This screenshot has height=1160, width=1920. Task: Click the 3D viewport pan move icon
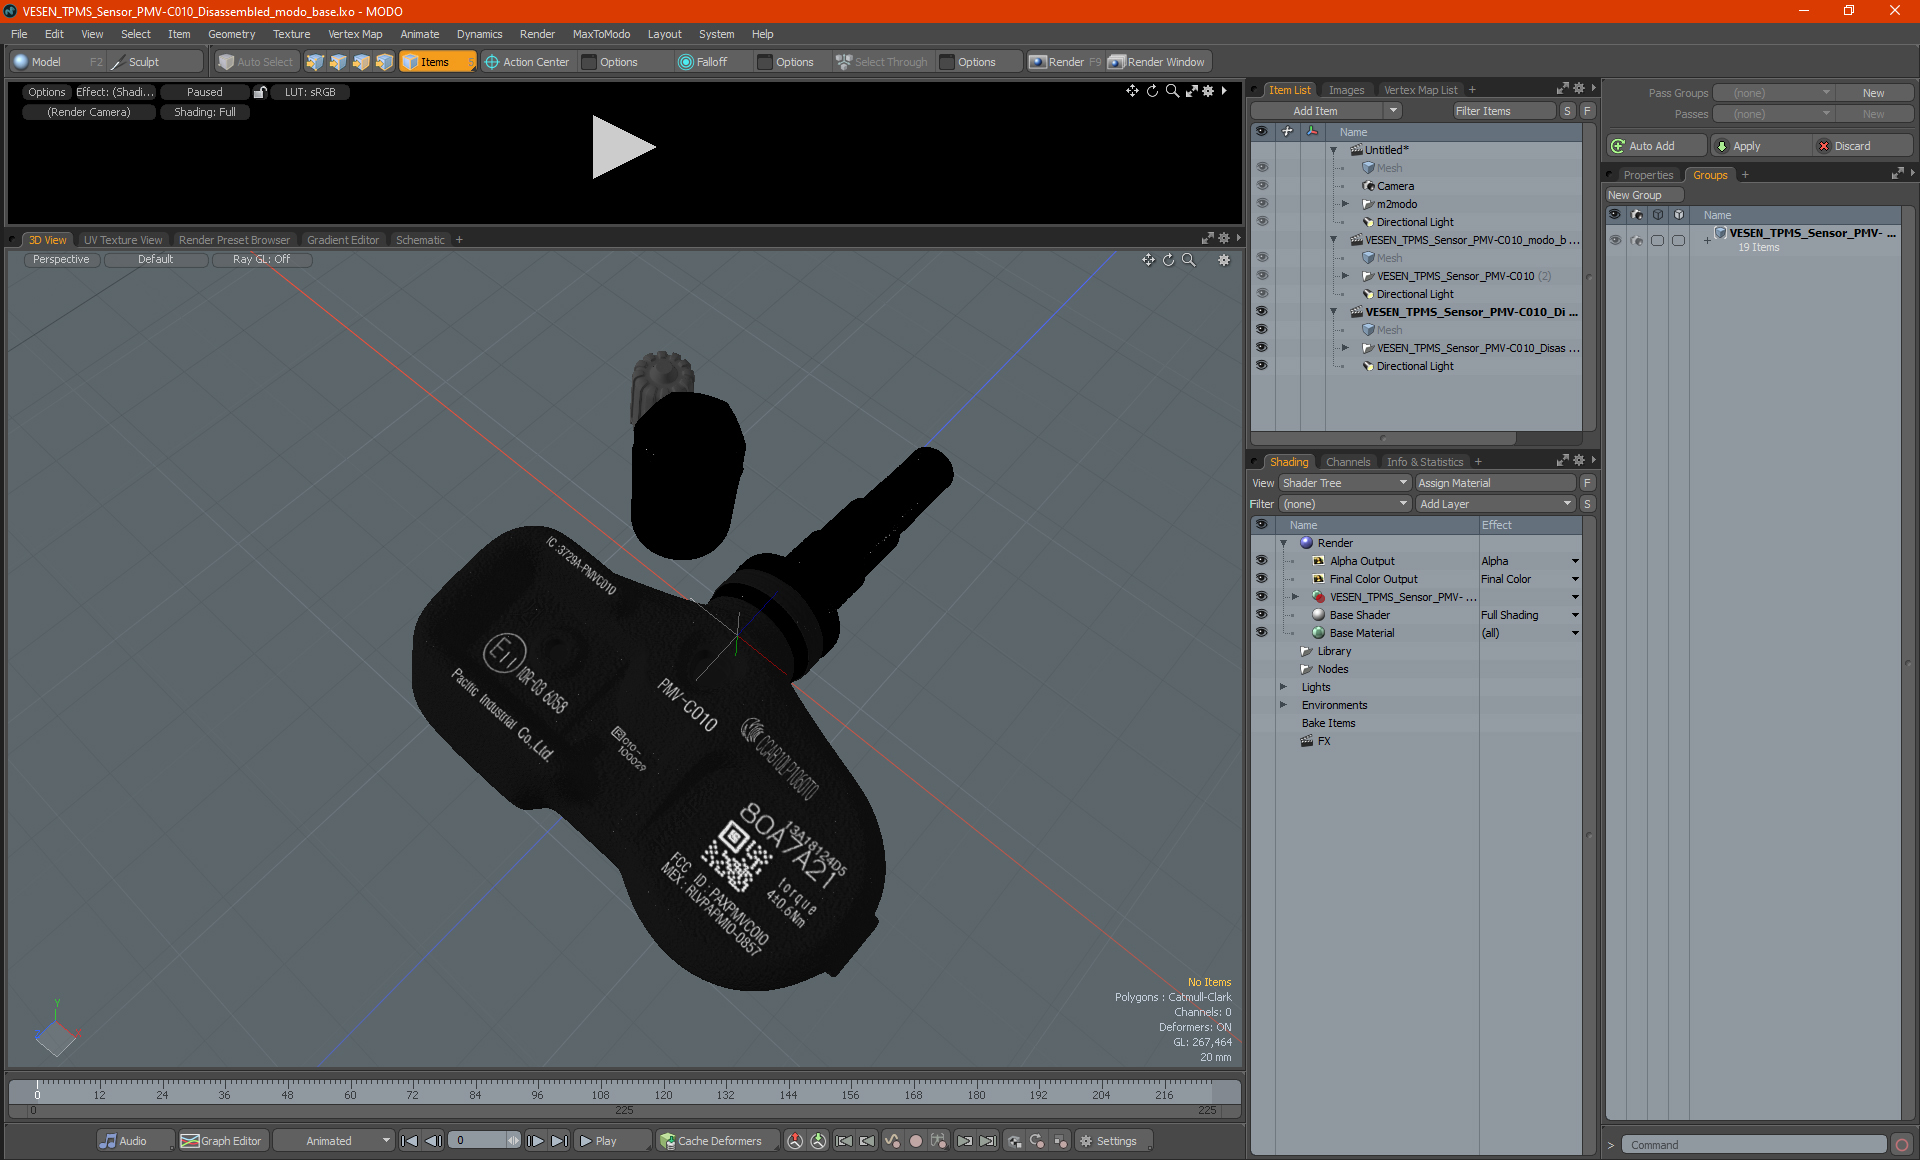[1148, 260]
